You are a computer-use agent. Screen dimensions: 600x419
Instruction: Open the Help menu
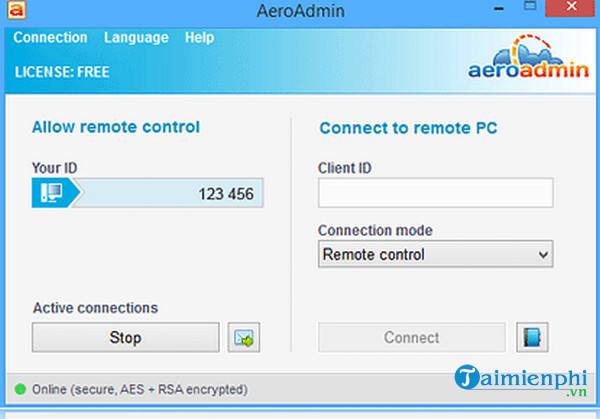(x=199, y=37)
